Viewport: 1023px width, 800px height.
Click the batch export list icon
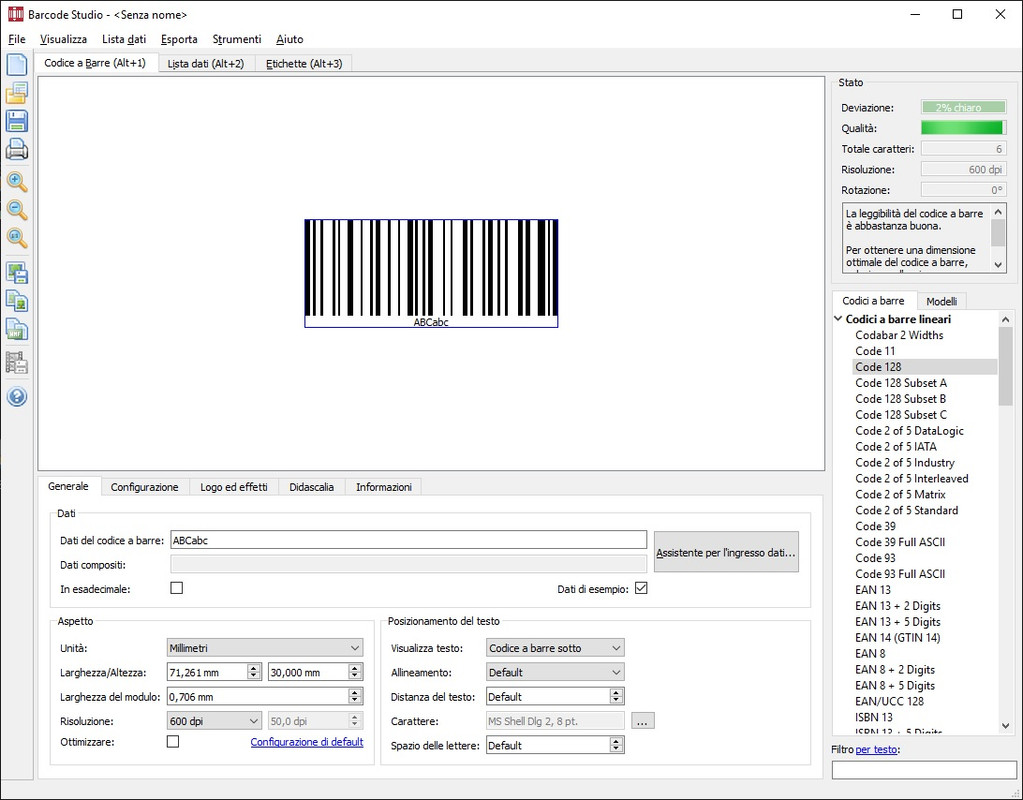pyautogui.click(x=16, y=362)
